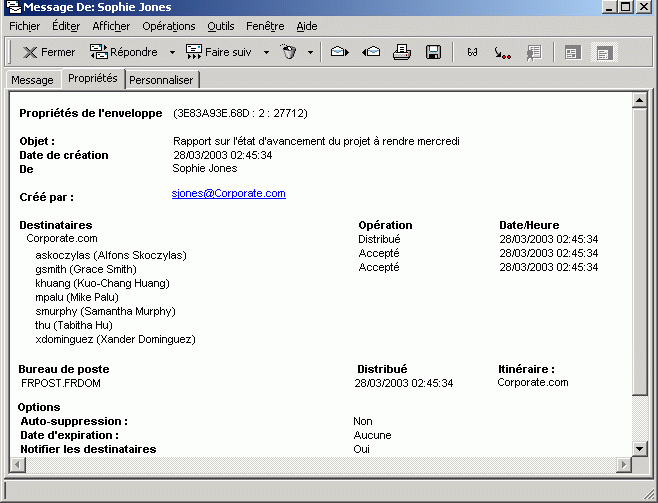Click the previous message envelope icon

[371, 52]
